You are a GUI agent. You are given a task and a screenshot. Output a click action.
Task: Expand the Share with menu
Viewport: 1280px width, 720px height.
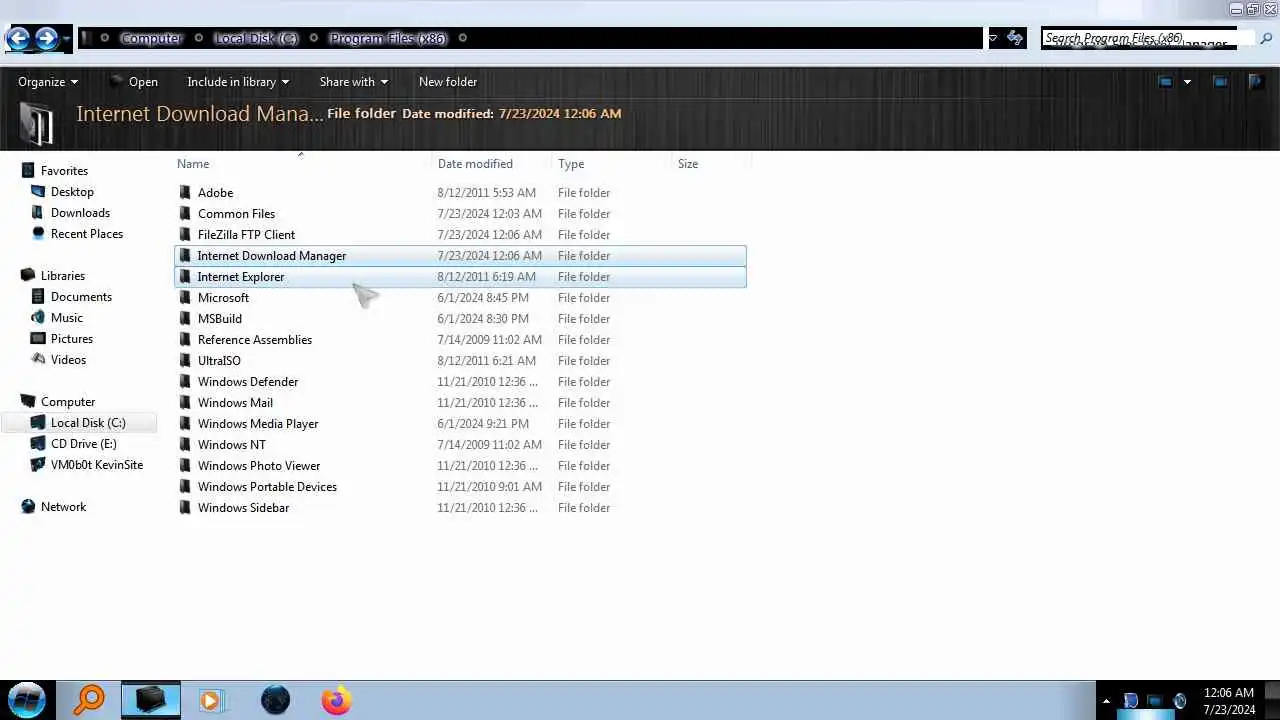(354, 82)
